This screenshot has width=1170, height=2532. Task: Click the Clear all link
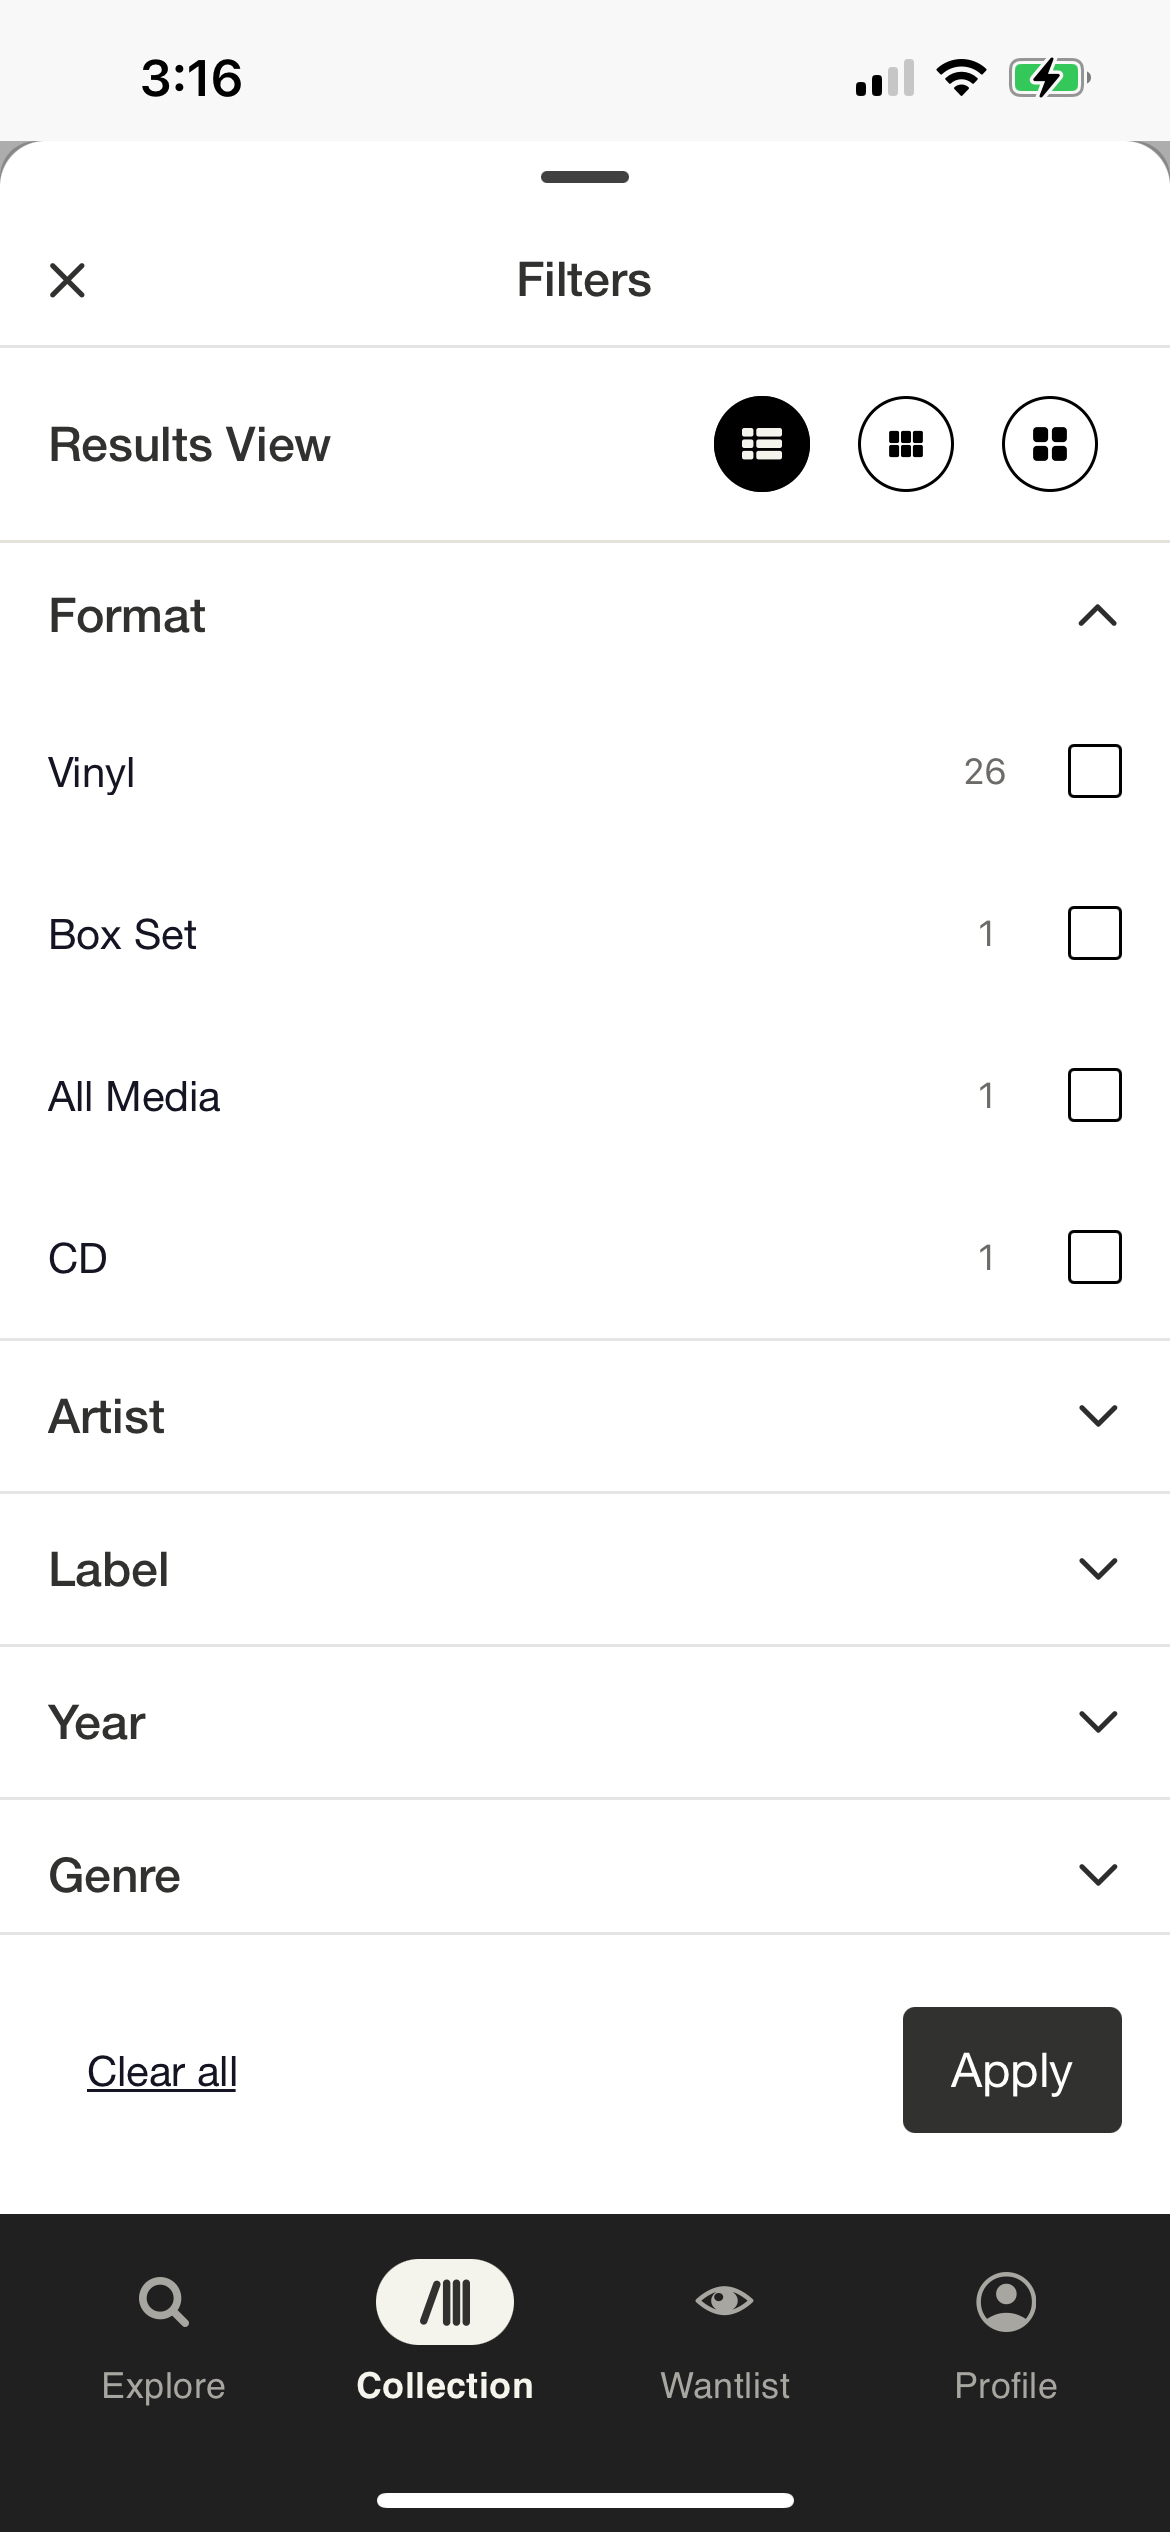click(x=162, y=2072)
